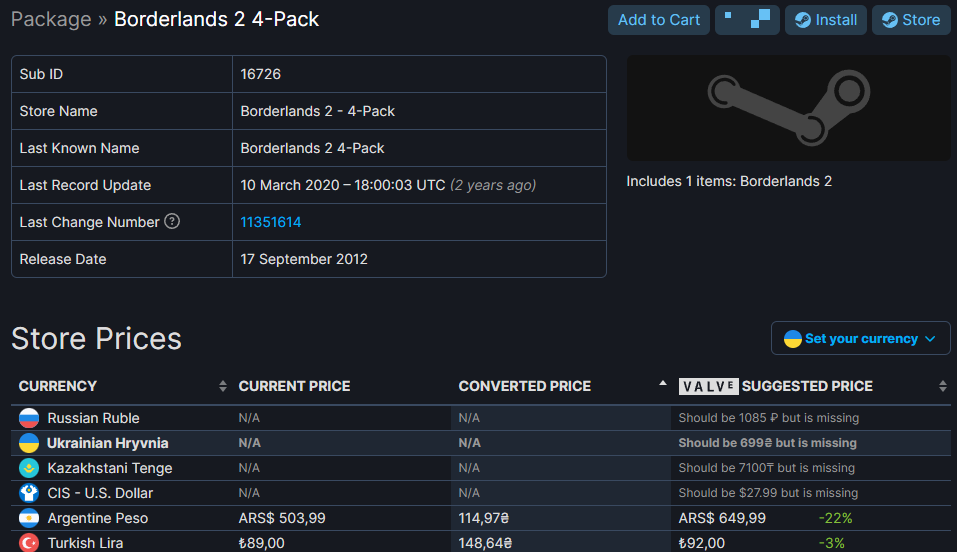Click the ₺89,00 current price

click(261, 543)
